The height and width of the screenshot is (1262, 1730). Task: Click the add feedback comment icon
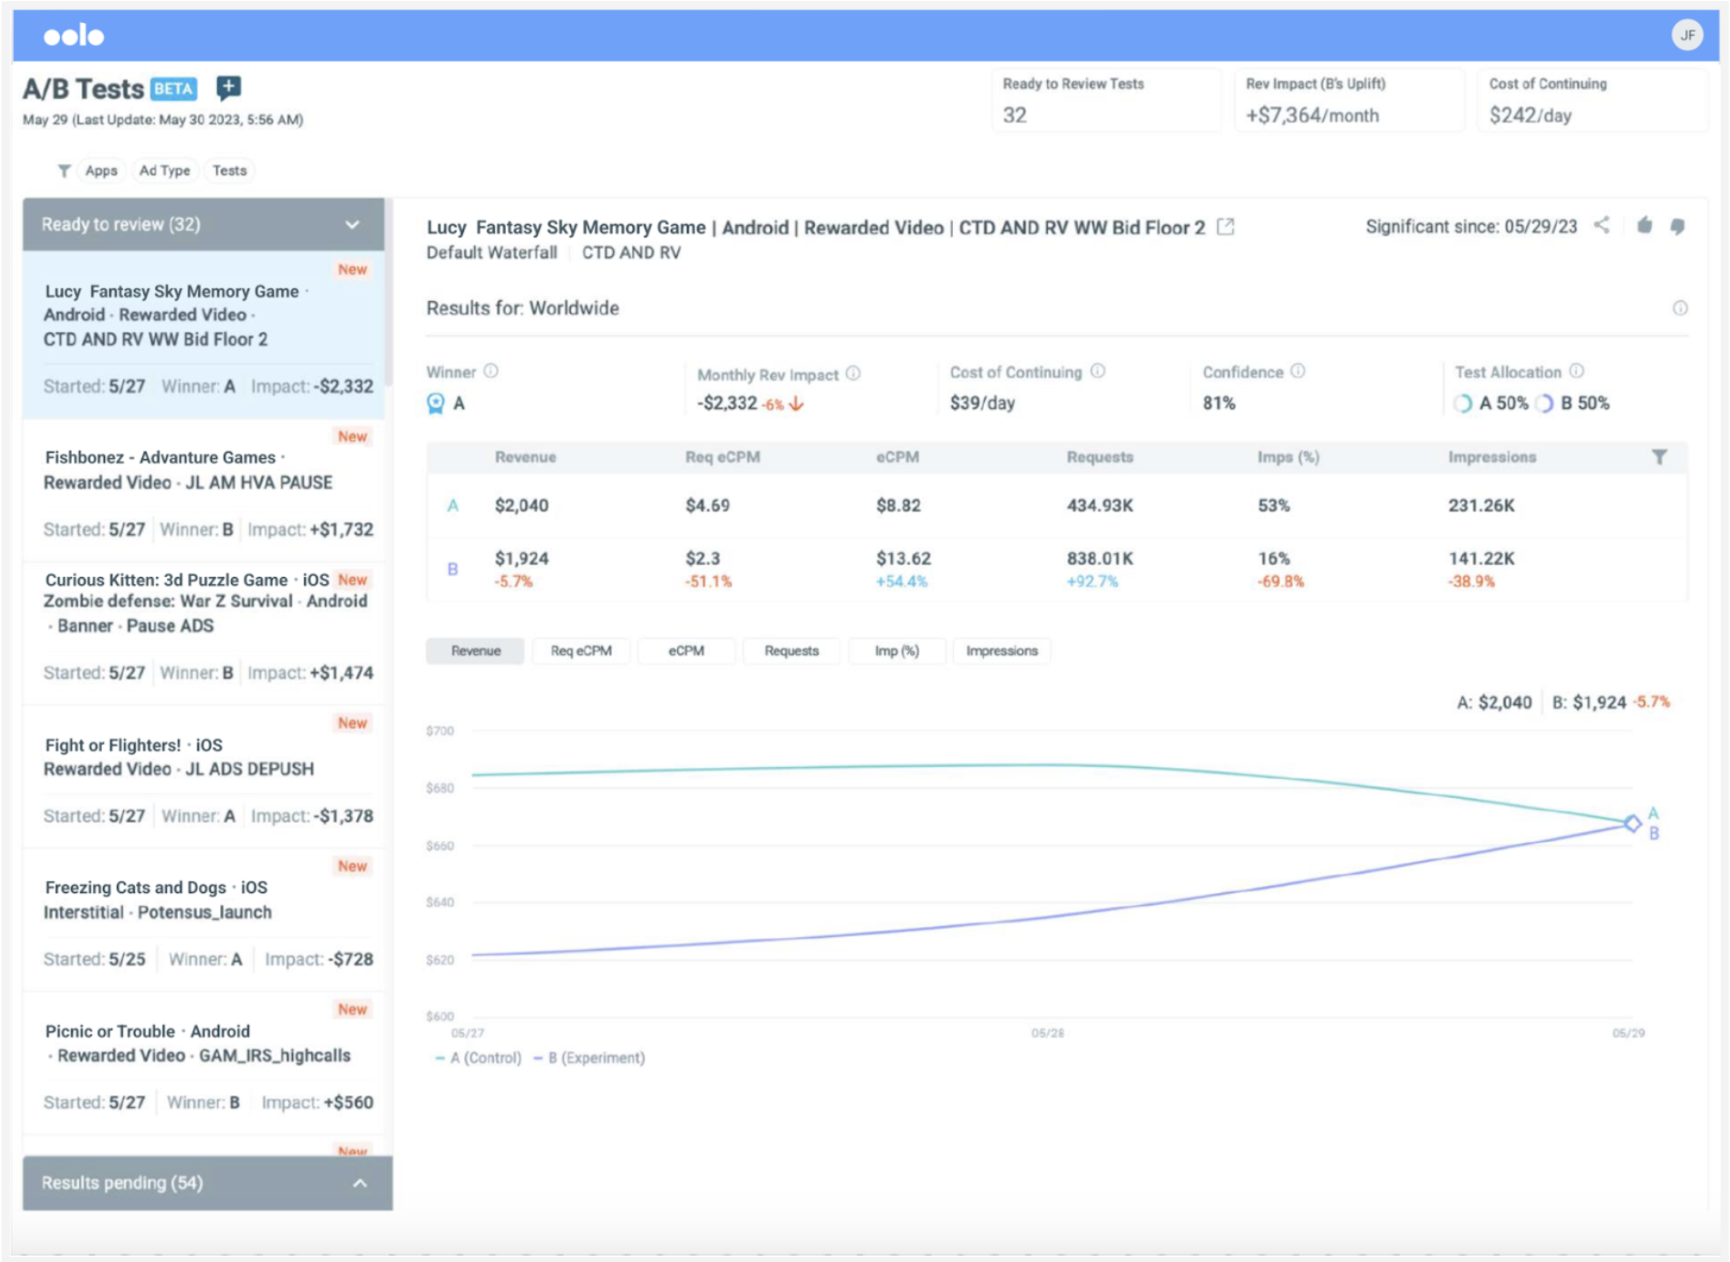click(229, 88)
